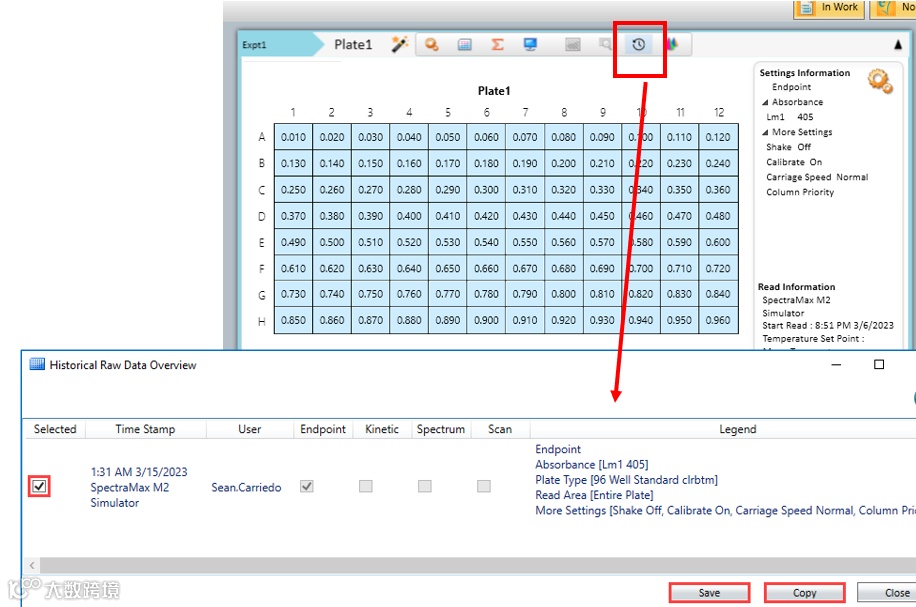Click the Carriage Speed Normal setting
The image size is (916, 607).
817,177
